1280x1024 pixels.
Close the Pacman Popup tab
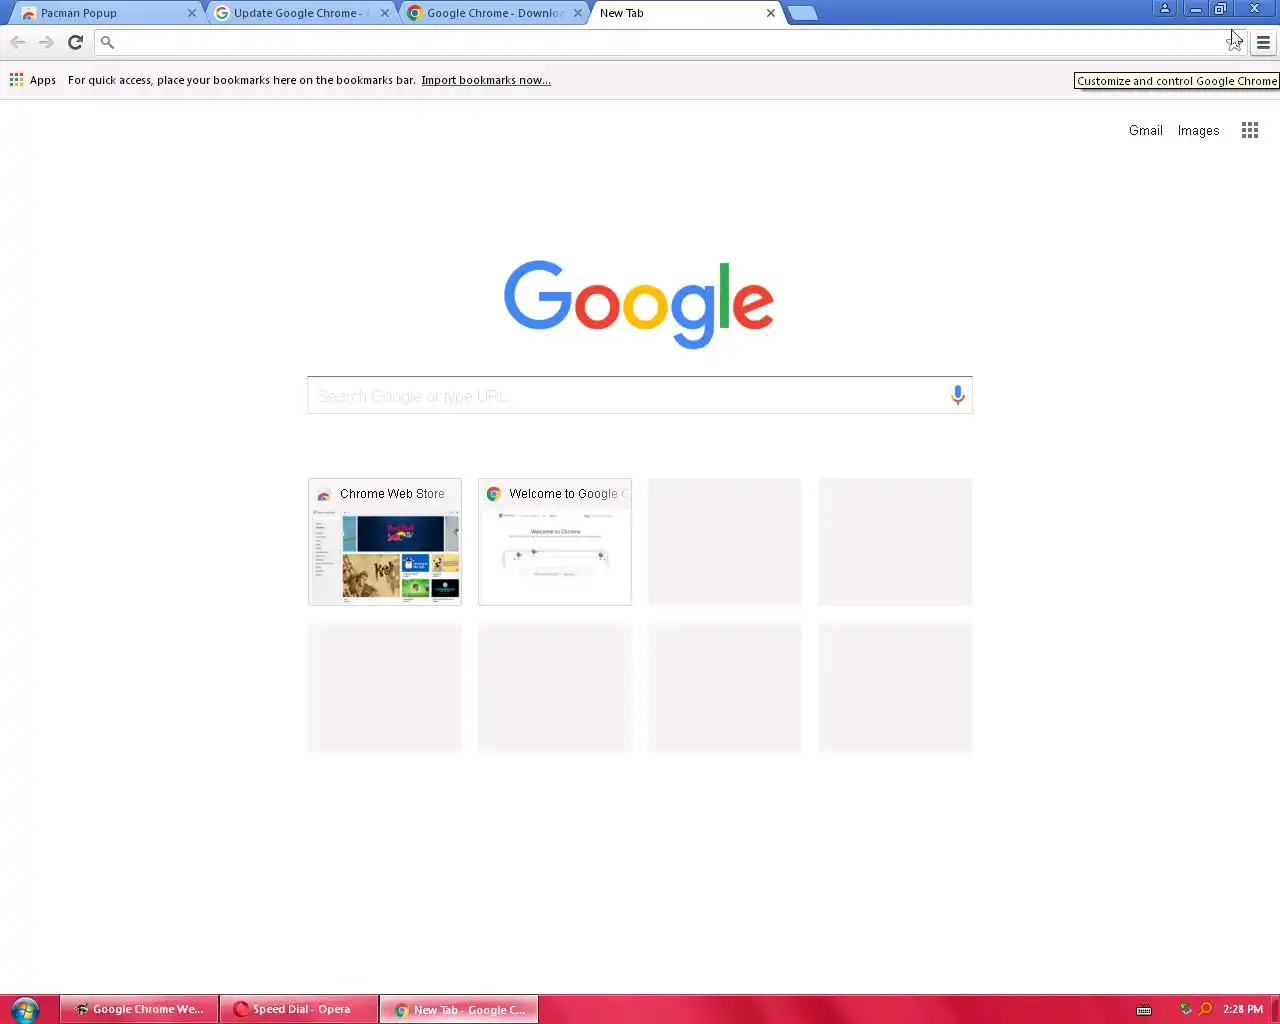pyautogui.click(x=192, y=13)
